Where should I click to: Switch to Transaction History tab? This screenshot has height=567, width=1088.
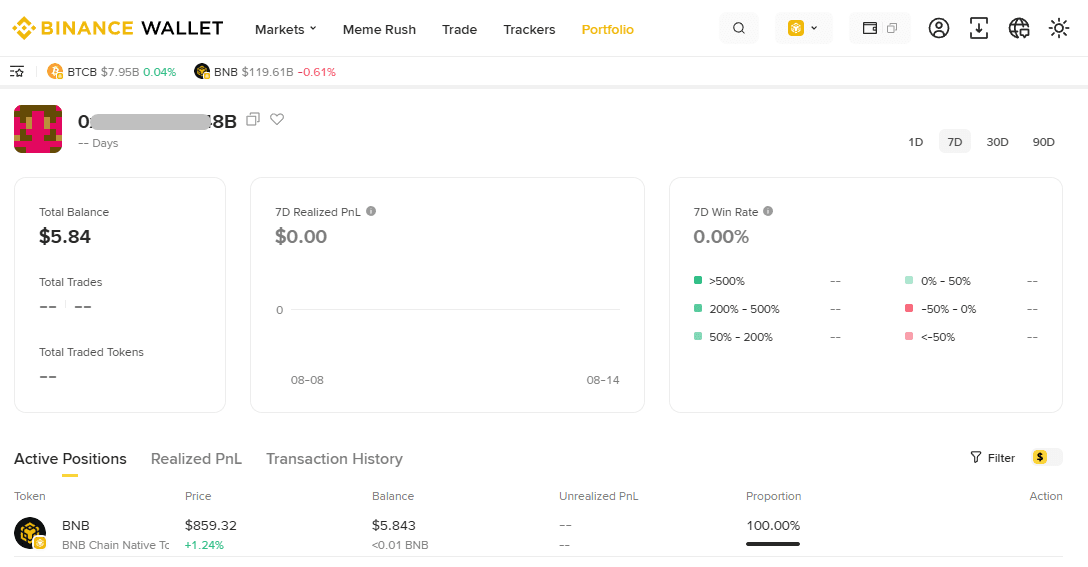point(334,459)
